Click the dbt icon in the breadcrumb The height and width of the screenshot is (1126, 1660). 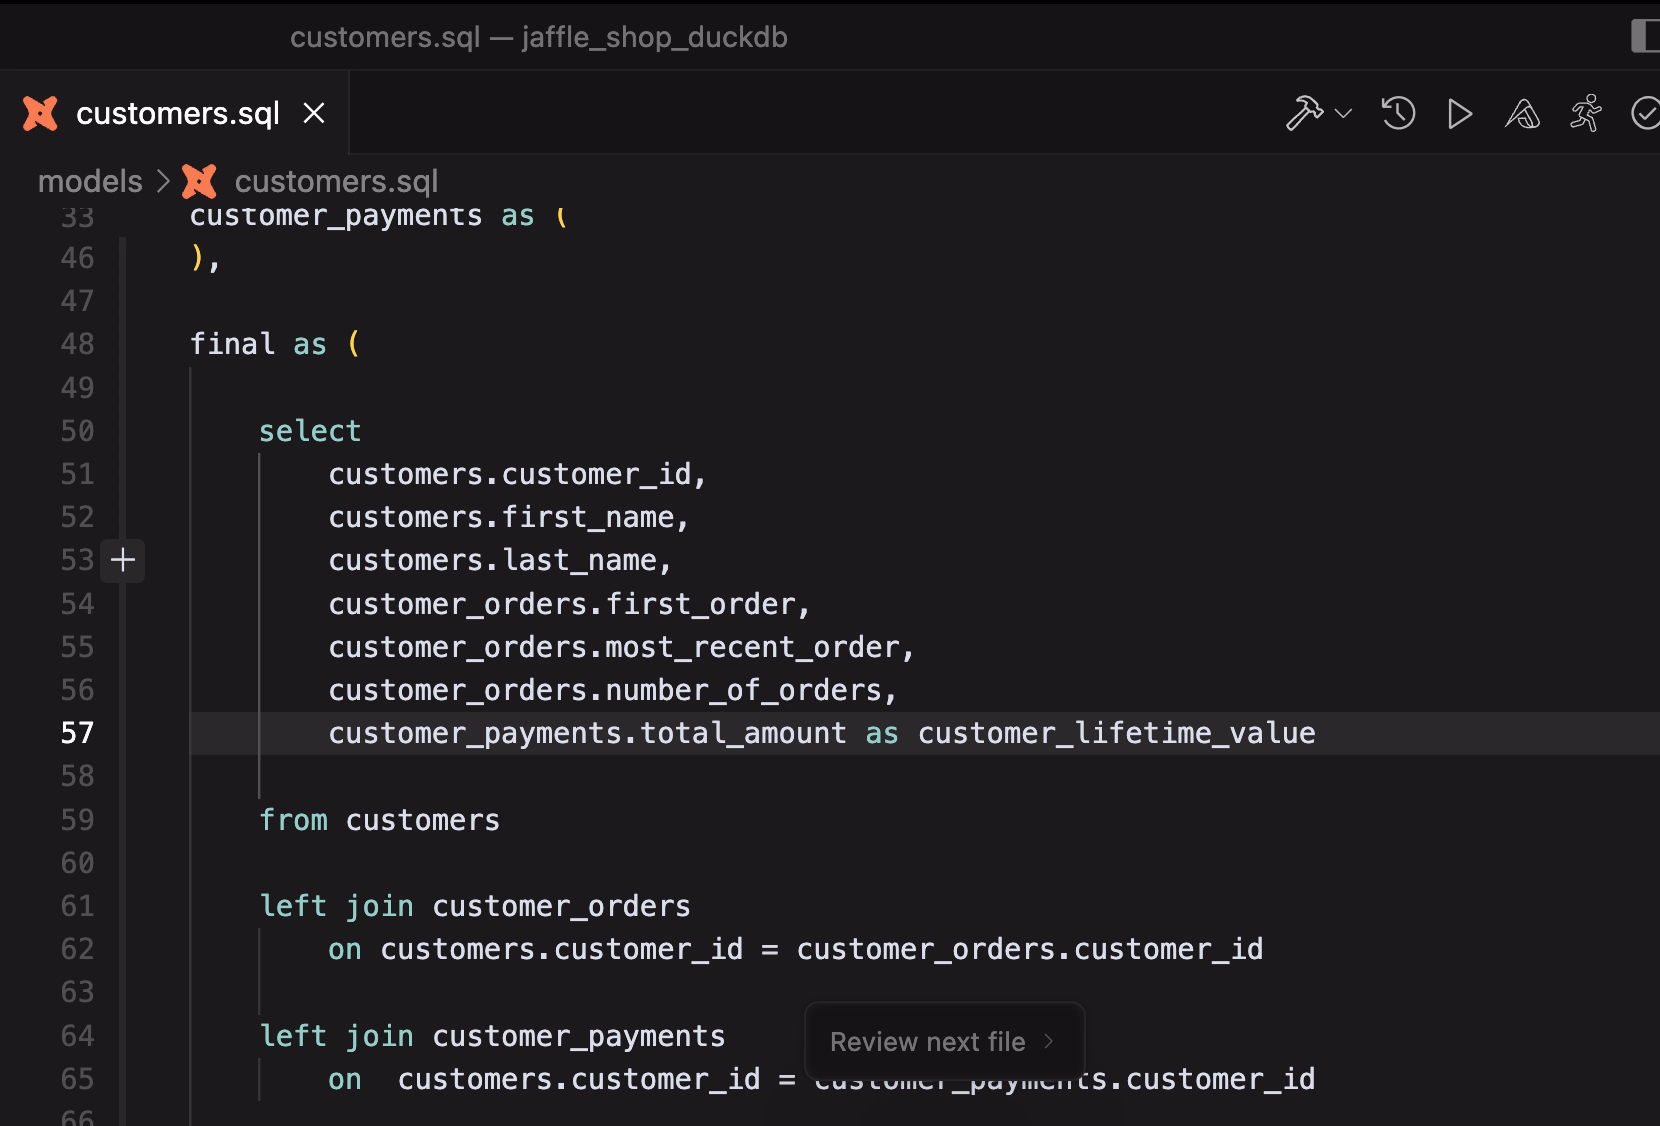point(199,181)
